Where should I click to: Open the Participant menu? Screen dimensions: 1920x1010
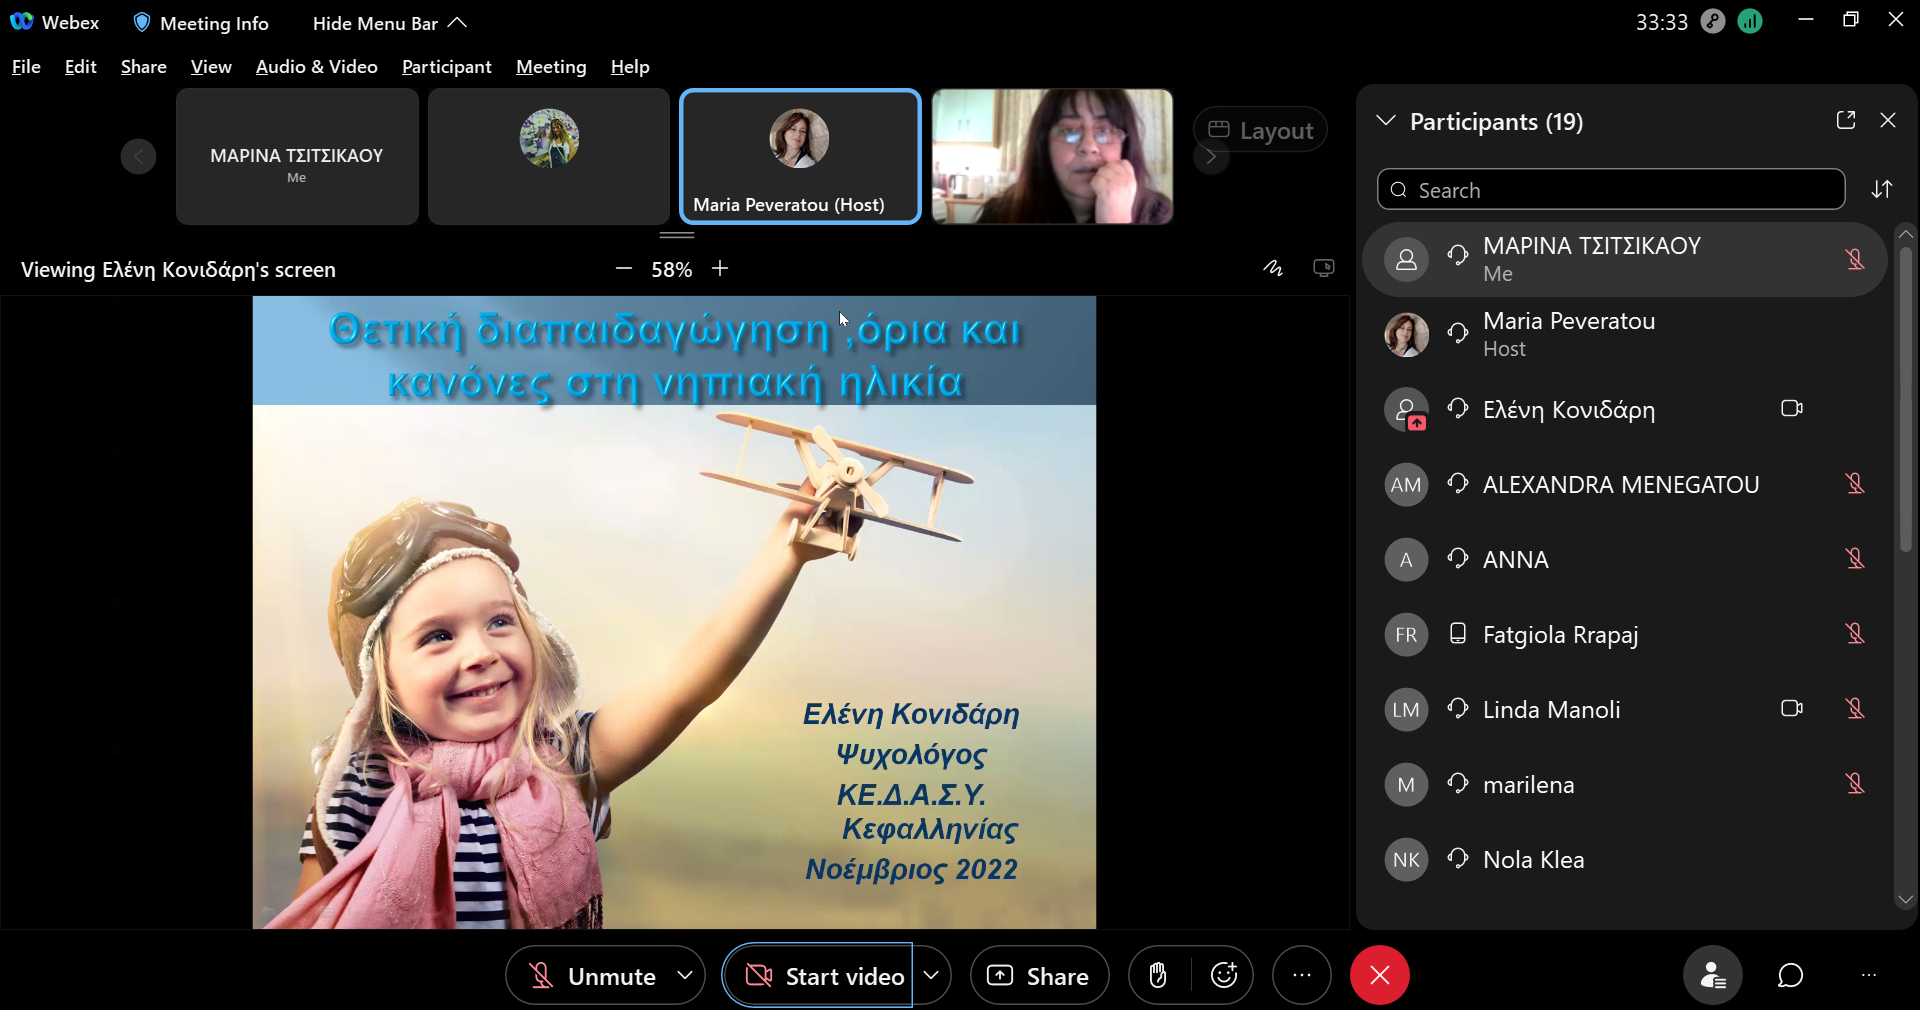click(x=446, y=67)
